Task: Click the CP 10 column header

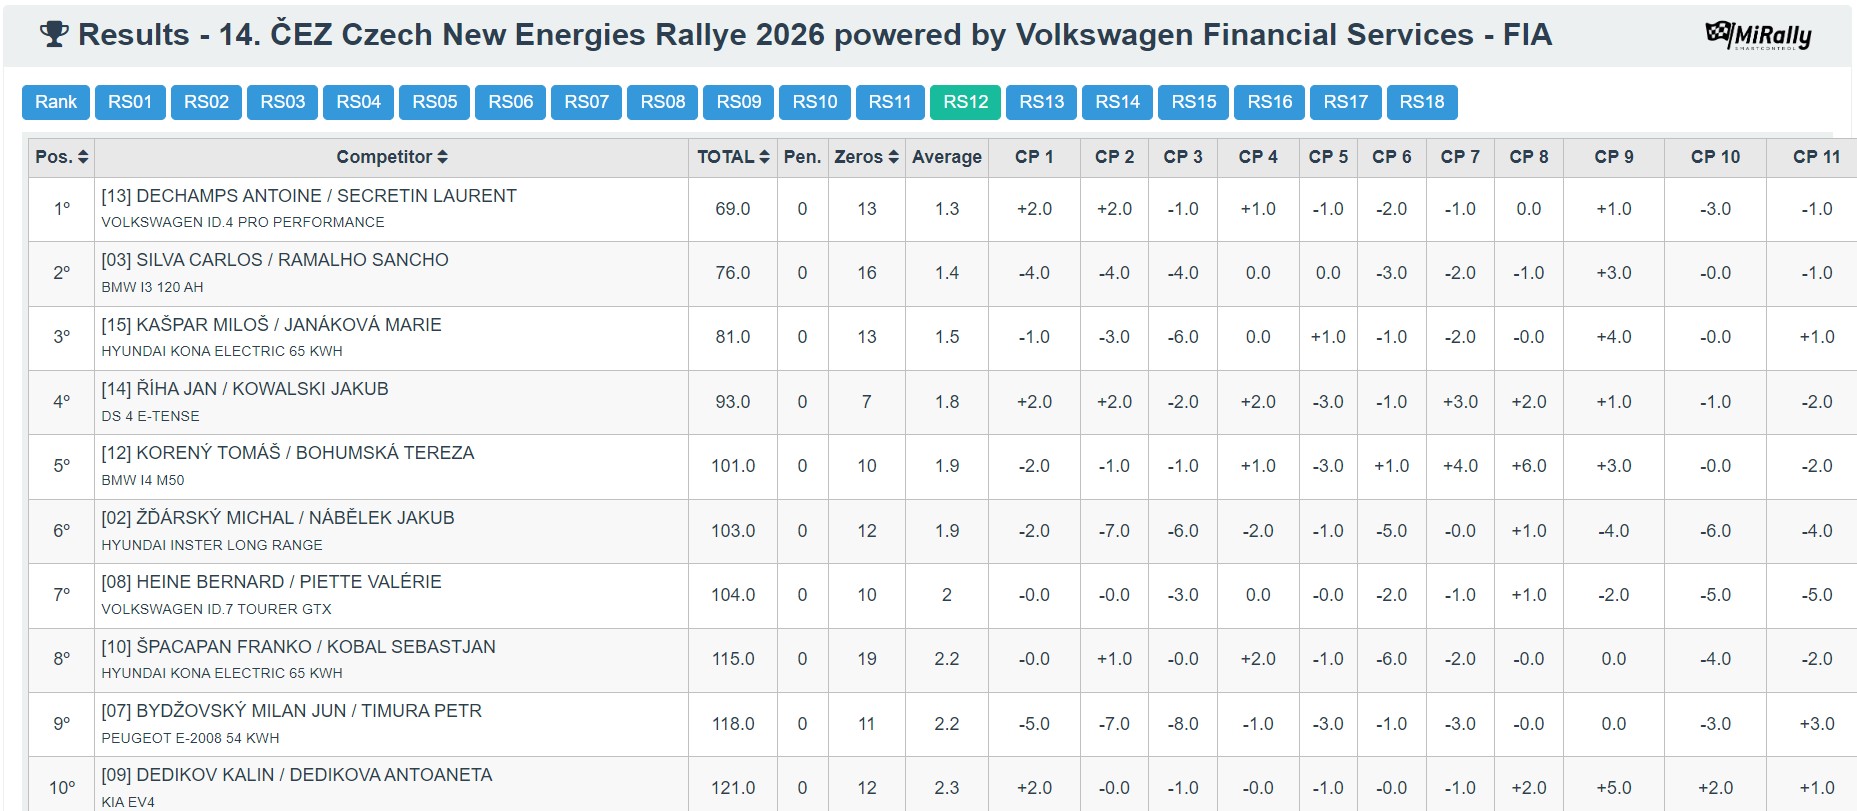Action: pyautogui.click(x=1715, y=157)
